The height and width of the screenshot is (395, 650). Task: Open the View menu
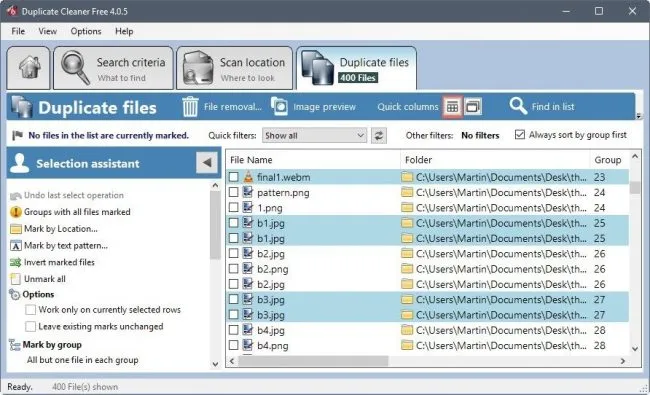pos(47,31)
